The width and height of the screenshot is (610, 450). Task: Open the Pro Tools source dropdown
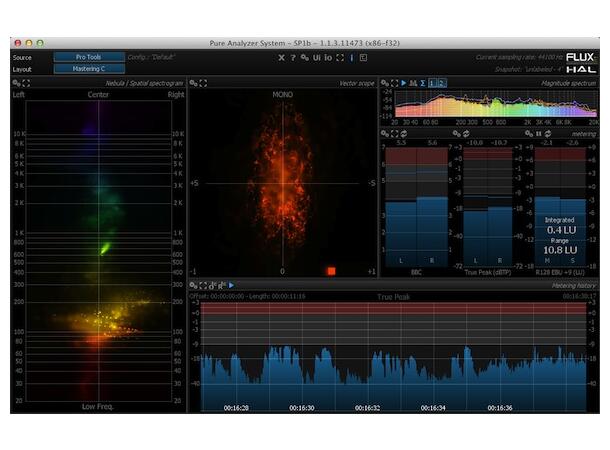89,57
